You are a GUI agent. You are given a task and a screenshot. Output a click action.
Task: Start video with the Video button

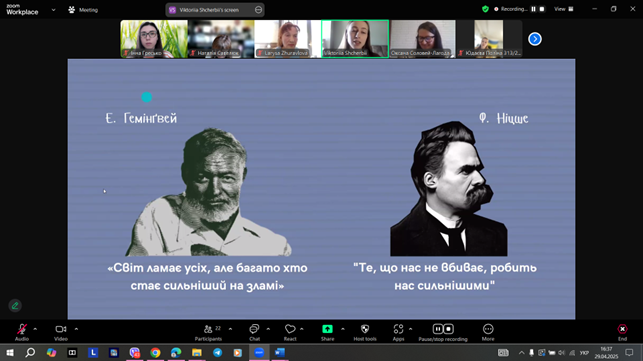click(61, 332)
